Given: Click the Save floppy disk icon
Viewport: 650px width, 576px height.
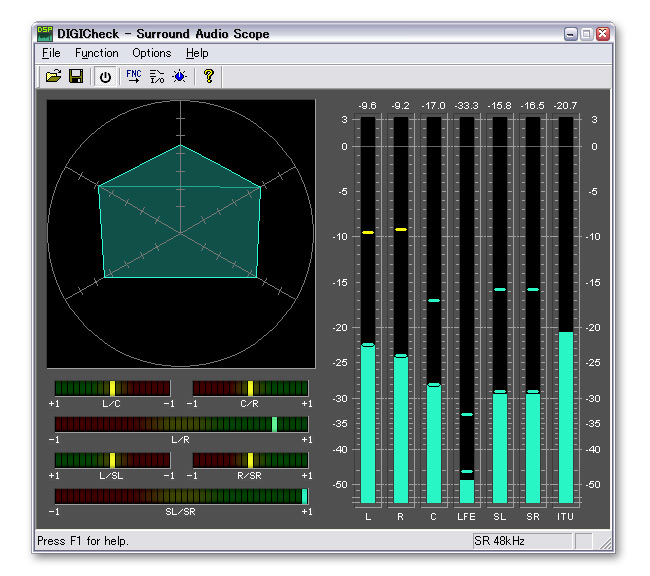Looking at the screenshot, I should pos(76,76).
